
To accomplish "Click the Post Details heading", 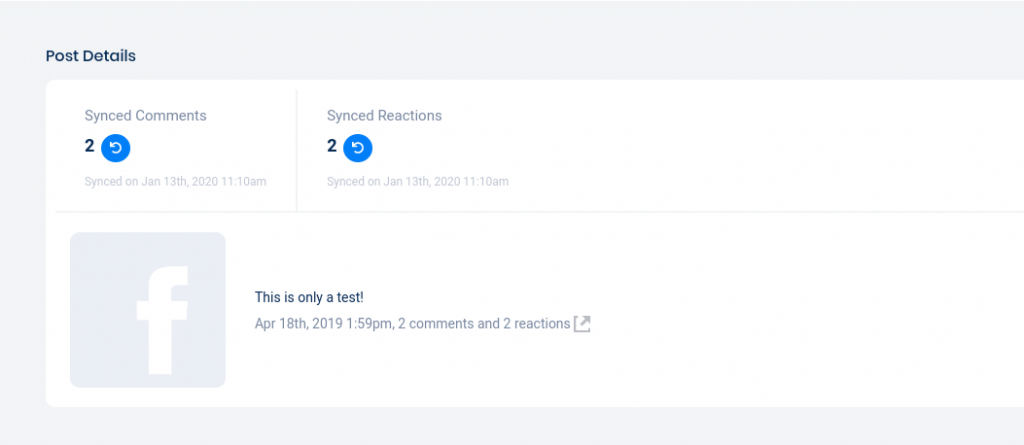I will coord(91,56).
